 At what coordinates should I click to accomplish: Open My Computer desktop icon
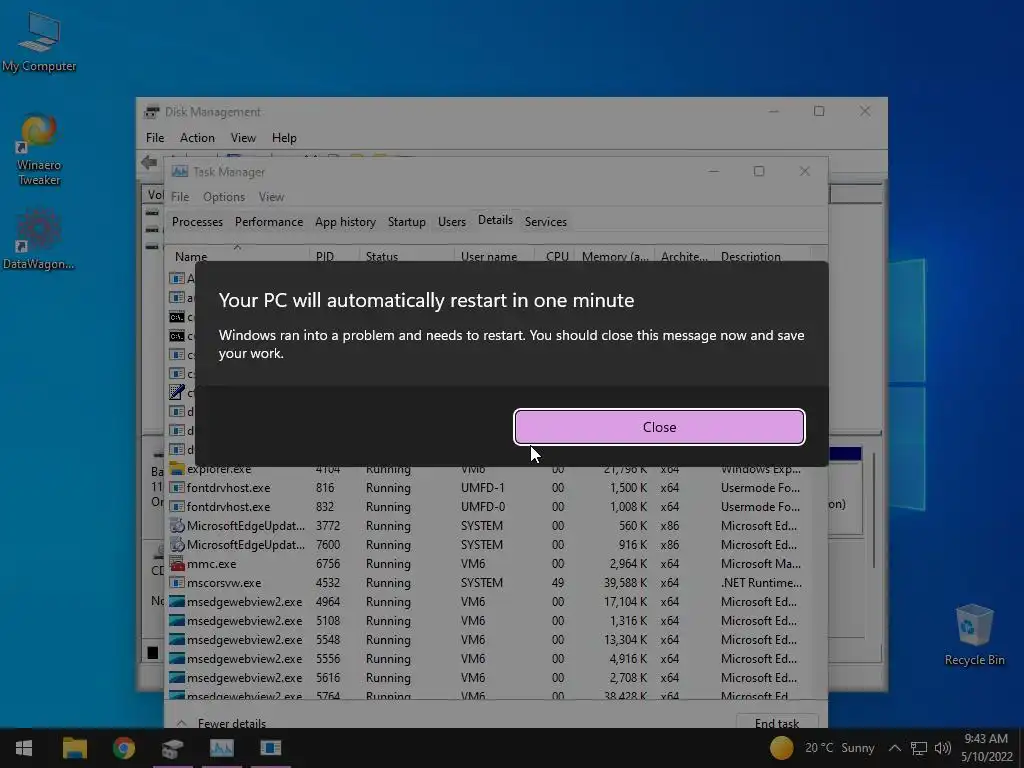point(39,42)
